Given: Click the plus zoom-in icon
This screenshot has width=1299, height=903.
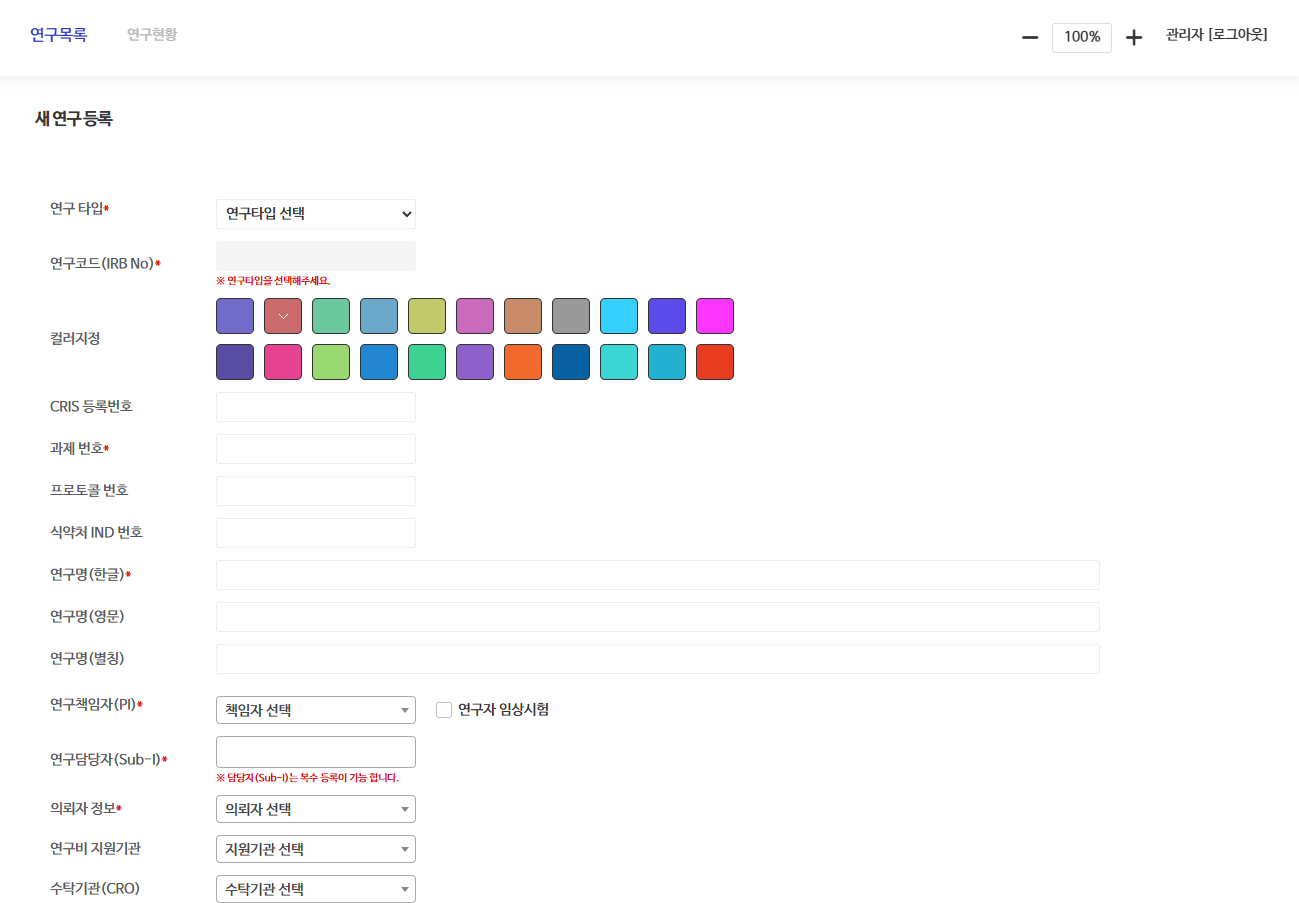Looking at the screenshot, I should pyautogui.click(x=1133, y=37).
